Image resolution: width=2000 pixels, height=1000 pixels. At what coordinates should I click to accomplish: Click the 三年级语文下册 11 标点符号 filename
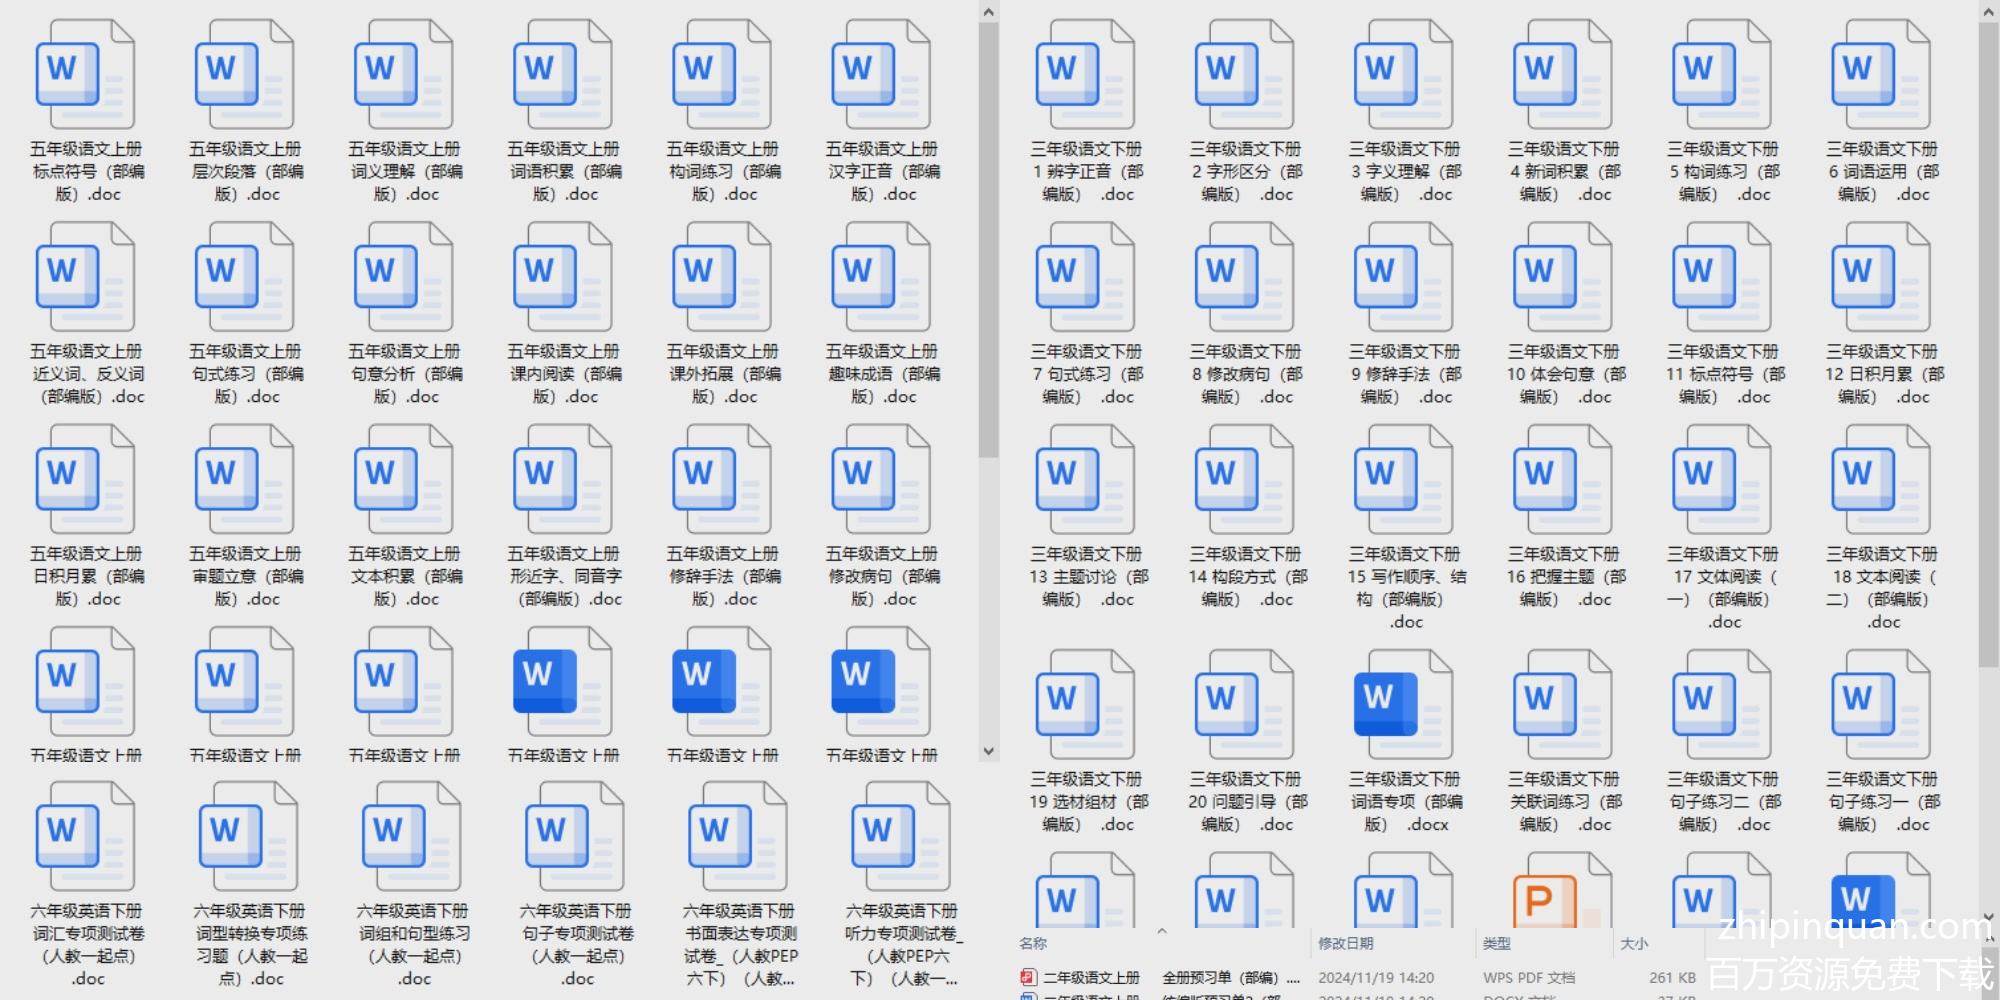tap(1725, 374)
